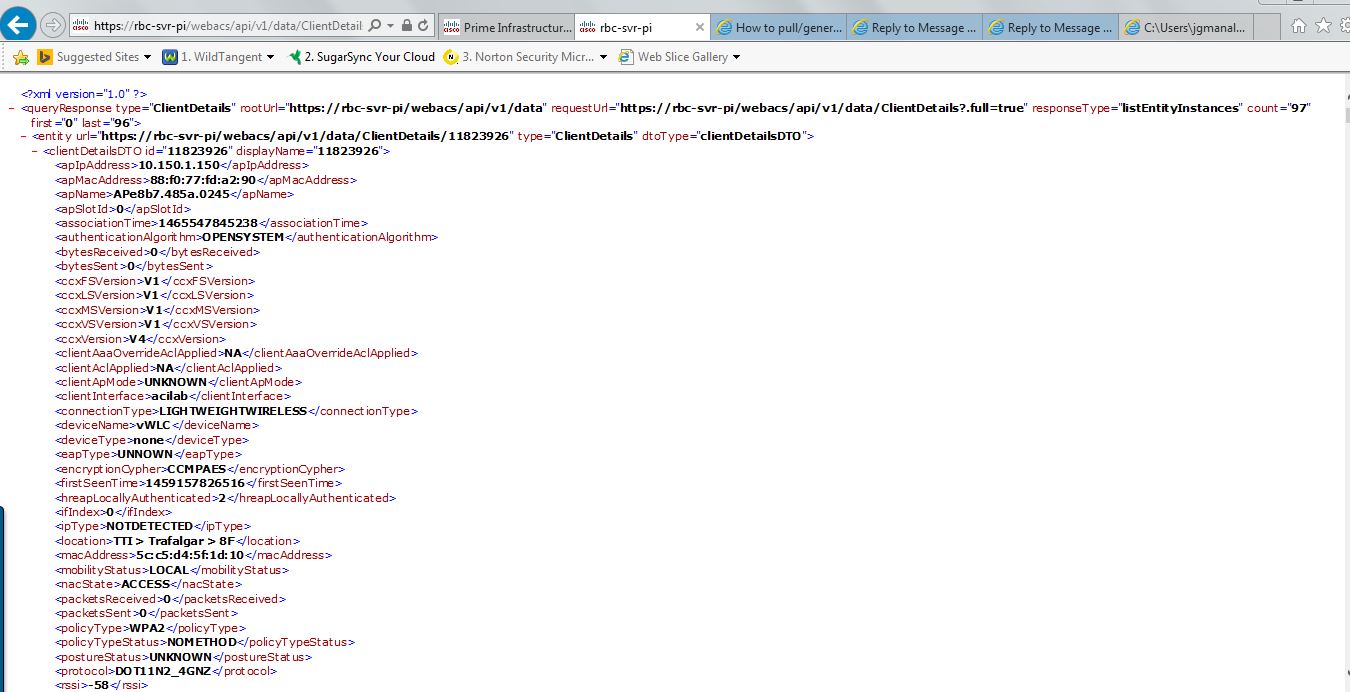
Task: Click the connectionType value LIGHTWEIGHTWIRELESS
Action: point(233,411)
